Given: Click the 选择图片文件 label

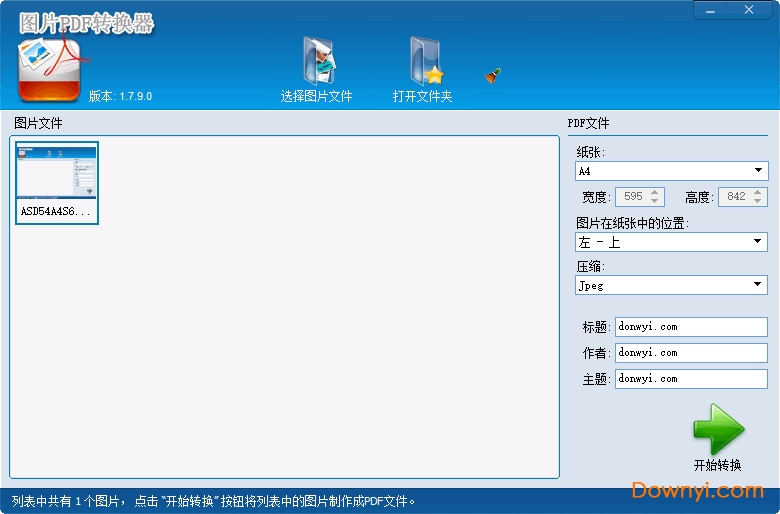Looking at the screenshot, I should point(316,96).
